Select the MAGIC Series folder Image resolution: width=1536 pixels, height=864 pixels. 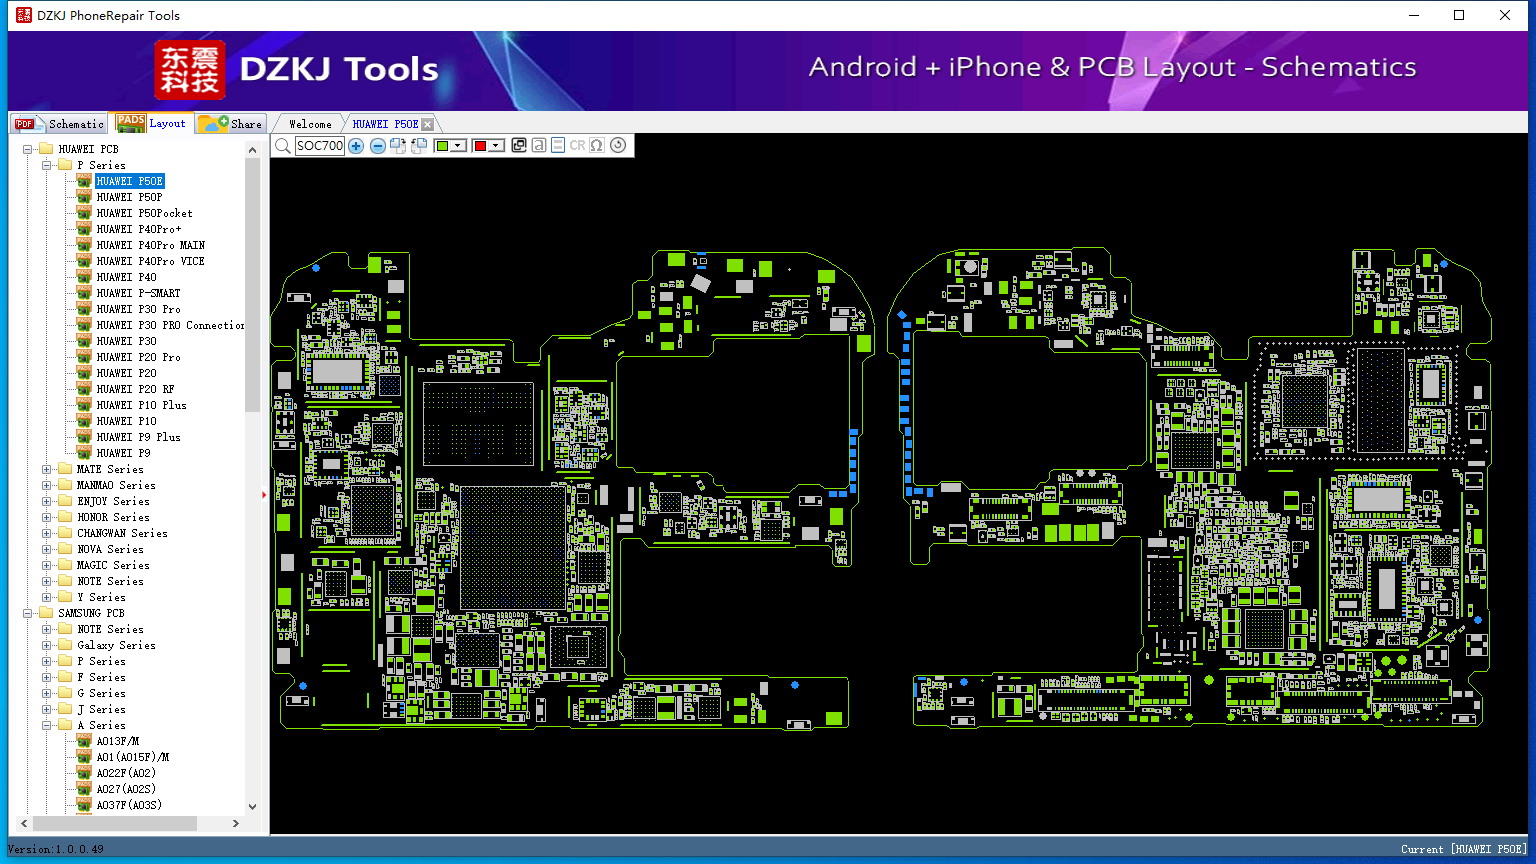click(x=113, y=565)
